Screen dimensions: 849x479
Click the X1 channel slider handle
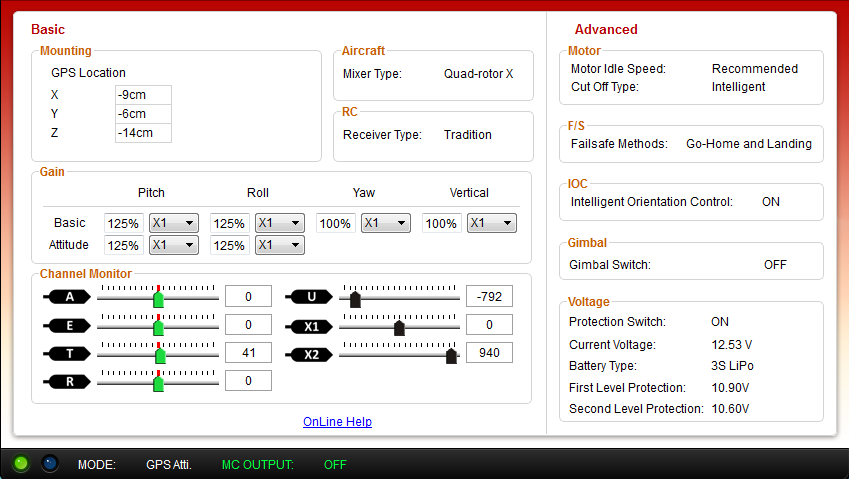(399, 327)
